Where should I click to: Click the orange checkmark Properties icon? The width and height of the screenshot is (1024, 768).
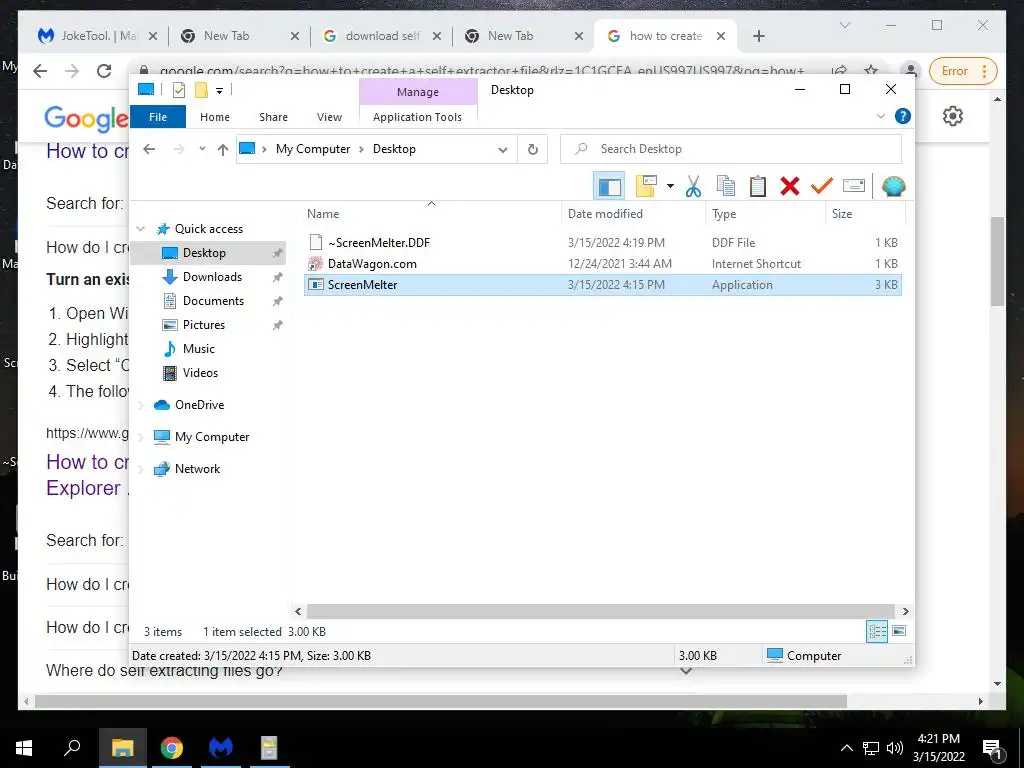tap(822, 187)
